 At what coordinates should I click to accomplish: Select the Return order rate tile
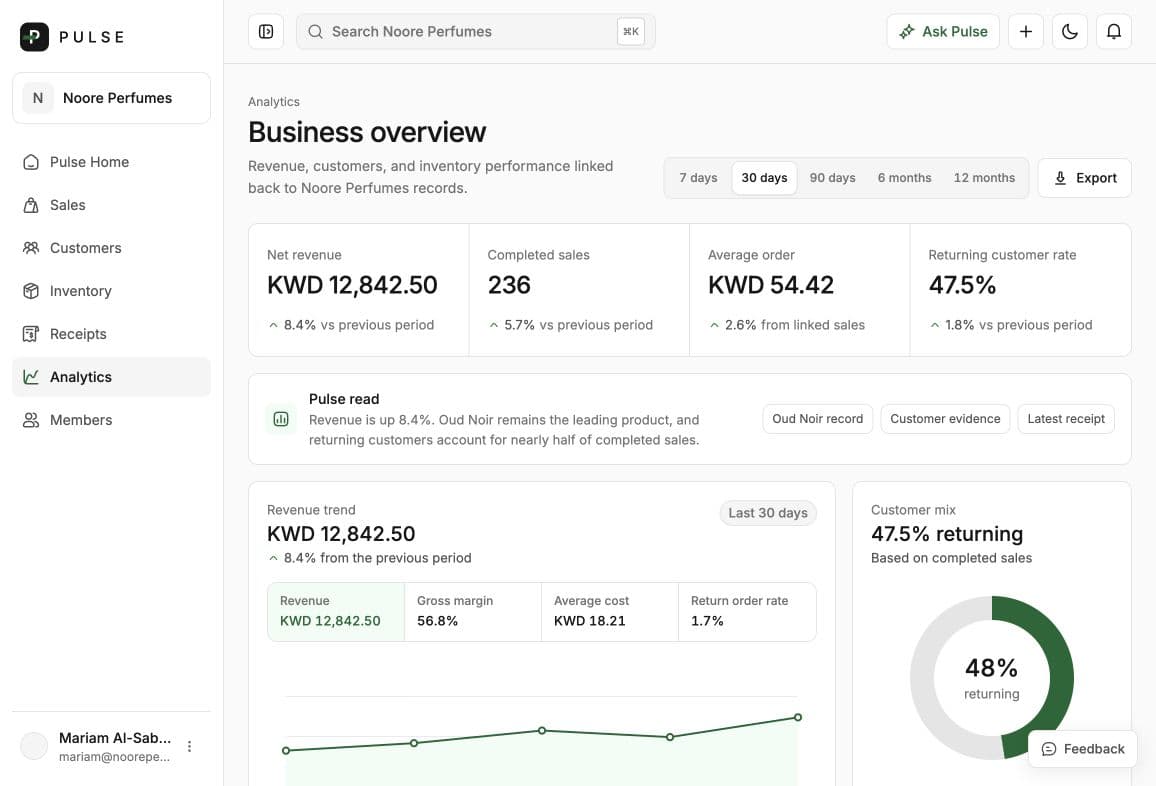(x=747, y=612)
